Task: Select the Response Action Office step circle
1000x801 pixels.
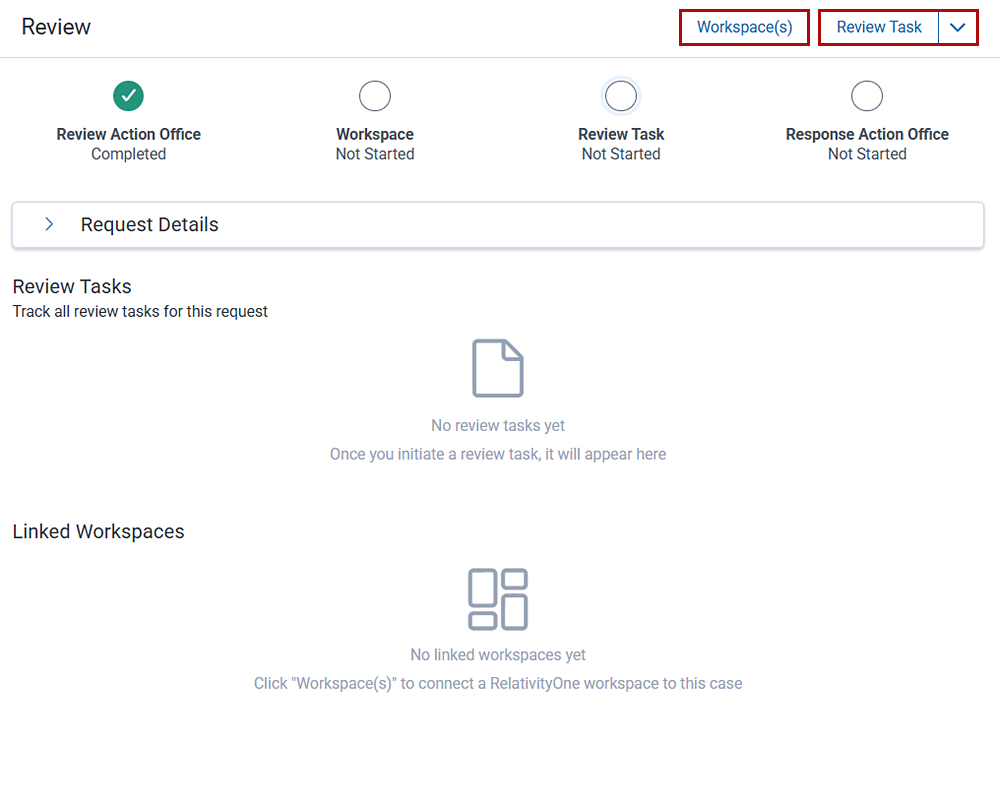Action: (867, 96)
